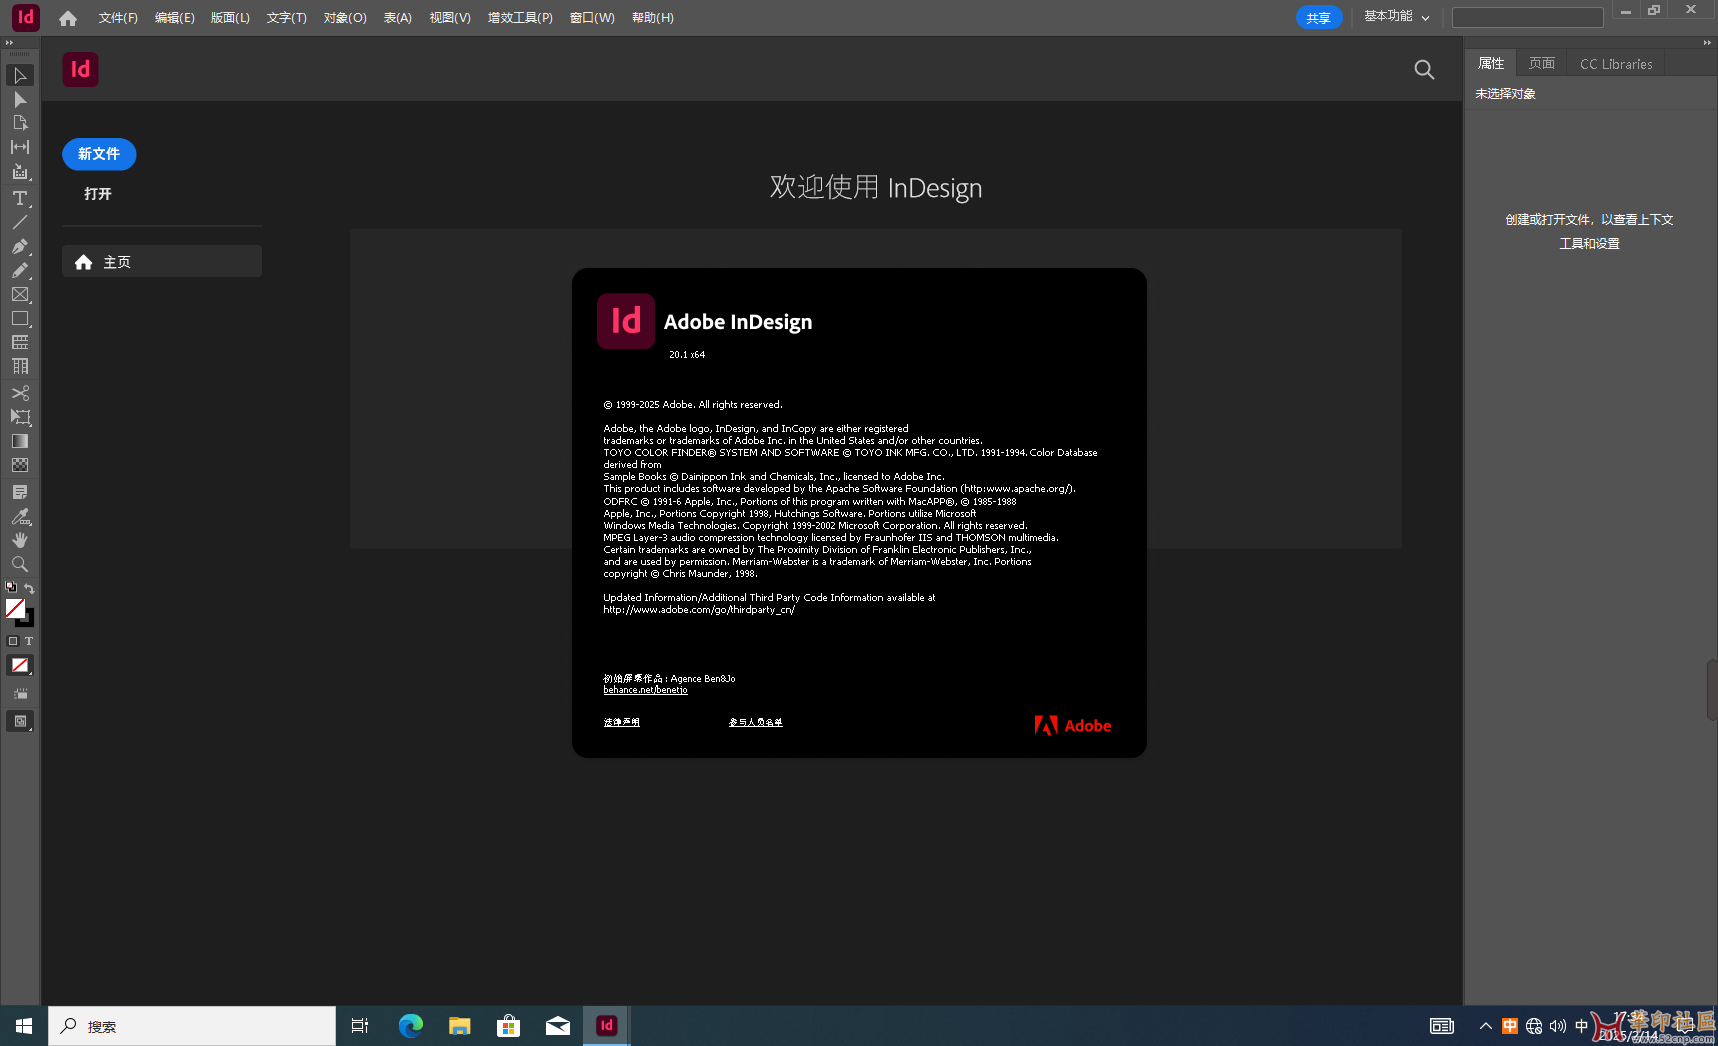Switch to the 属性 panel tab
Image resolution: width=1718 pixels, height=1046 pixels.
[x=1491, y=63]
